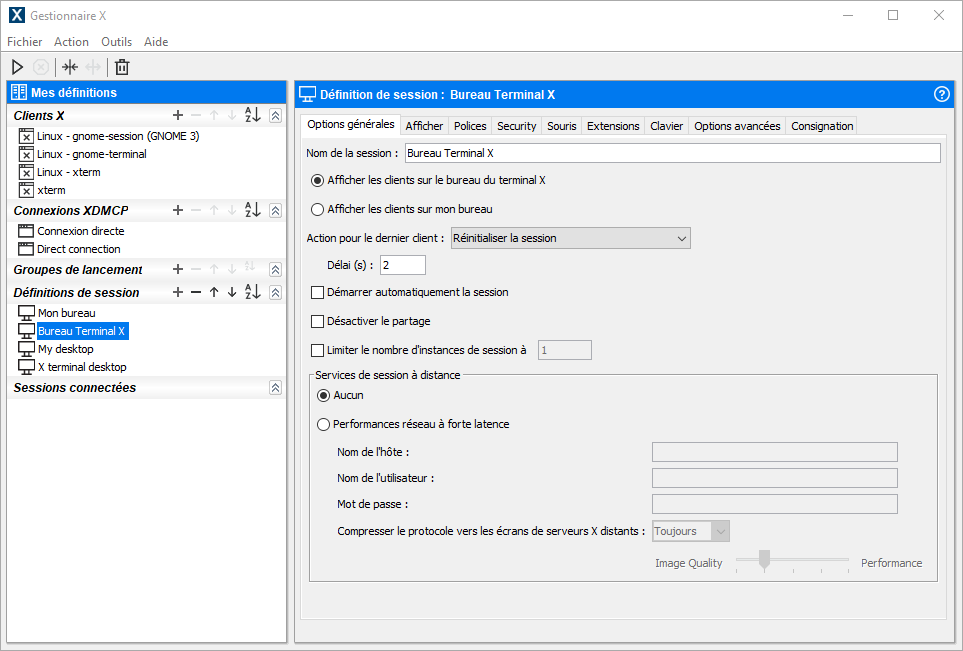The width and height of the screenshot is (963, 651).
Task: Click the trash delete icon in toolbar
Action: 122,67
